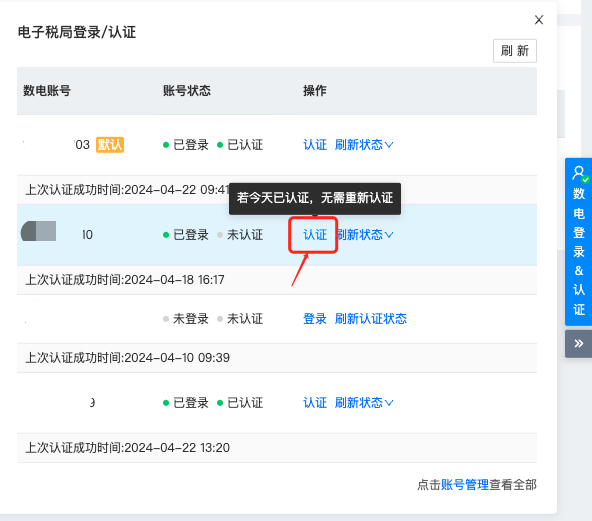
Task: Click the blurred account avatar in second row
Action: click(39, 231)
